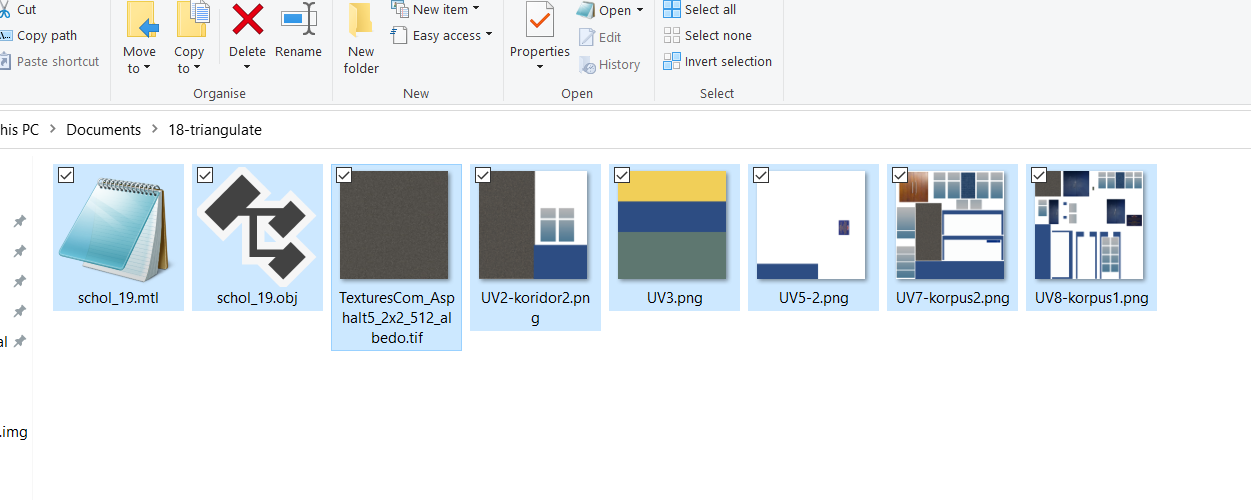Click the Open ribbon icon
Image resolution: width=1251 pixels, height=500 pixels.
(x=586, y=10)
